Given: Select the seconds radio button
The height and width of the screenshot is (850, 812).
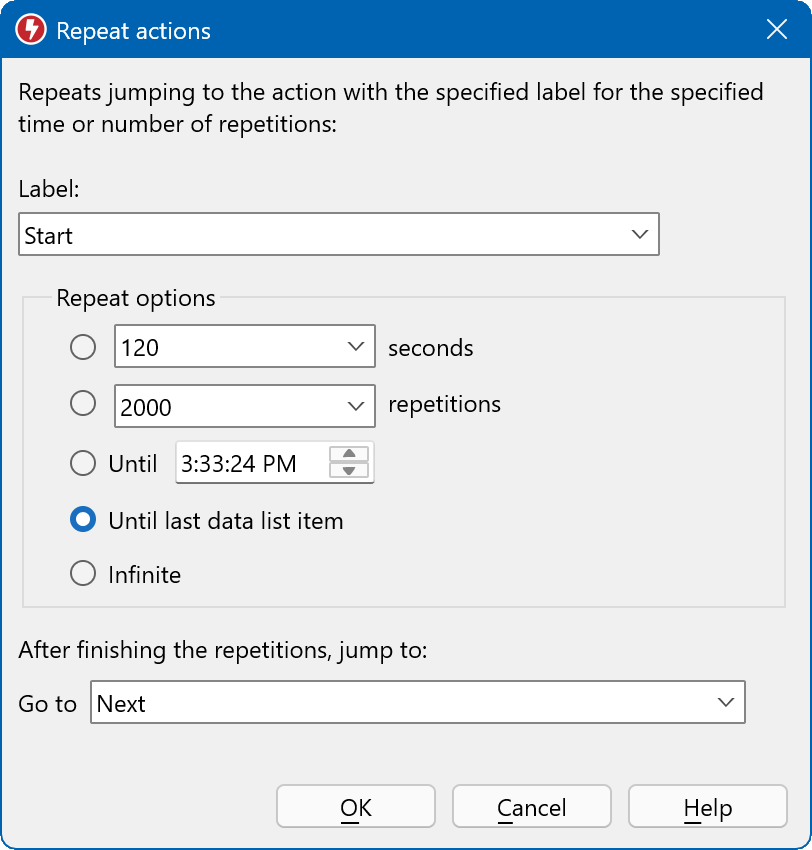Looking at the screenshot, I should click(x=83, y=347).
